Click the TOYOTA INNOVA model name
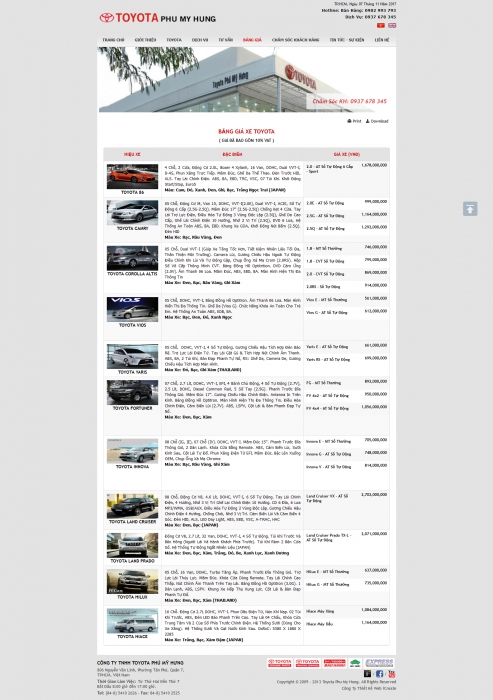Screen dimensions: 493x700 coord(132,467)
